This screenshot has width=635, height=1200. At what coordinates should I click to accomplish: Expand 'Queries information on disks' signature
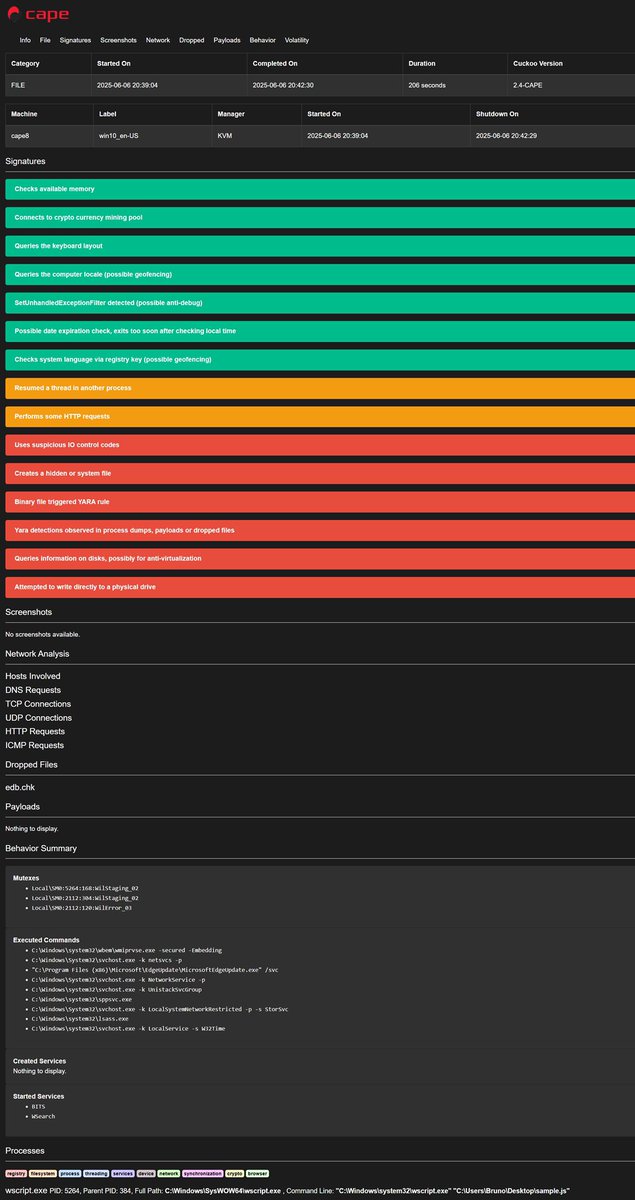click(320, 557)
